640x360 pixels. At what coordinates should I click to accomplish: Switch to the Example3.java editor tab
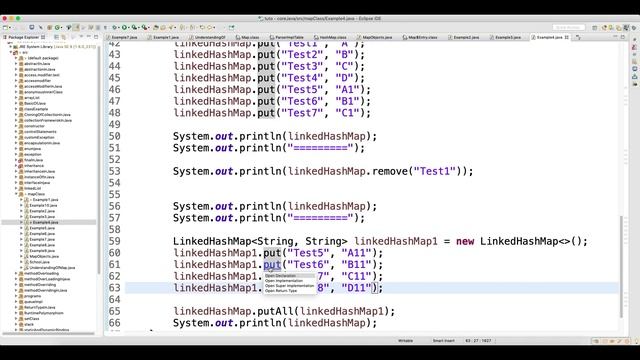pos(505,37)
